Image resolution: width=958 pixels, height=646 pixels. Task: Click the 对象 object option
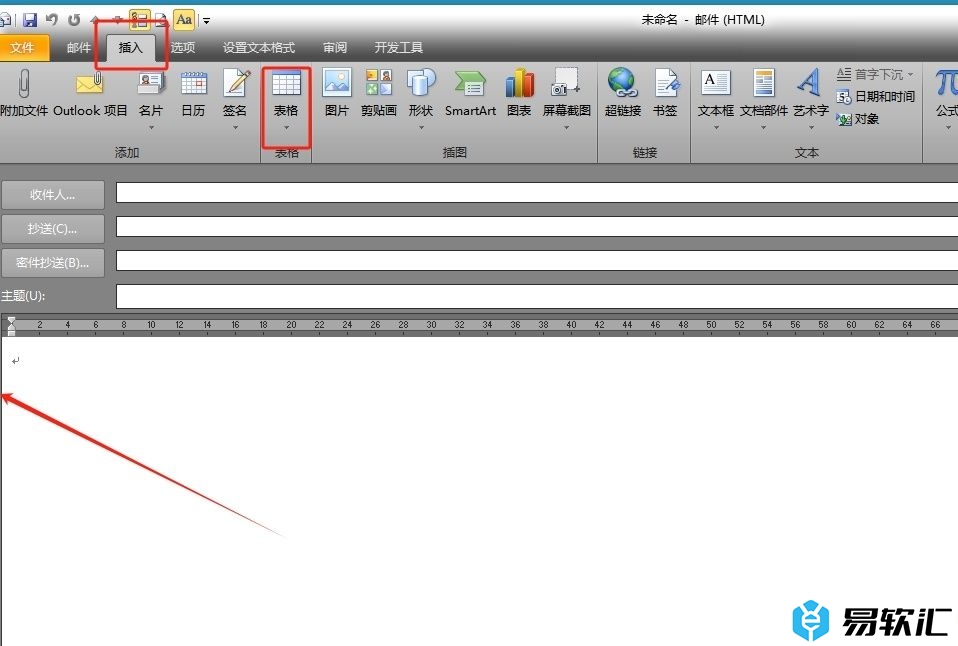[858, 119]
